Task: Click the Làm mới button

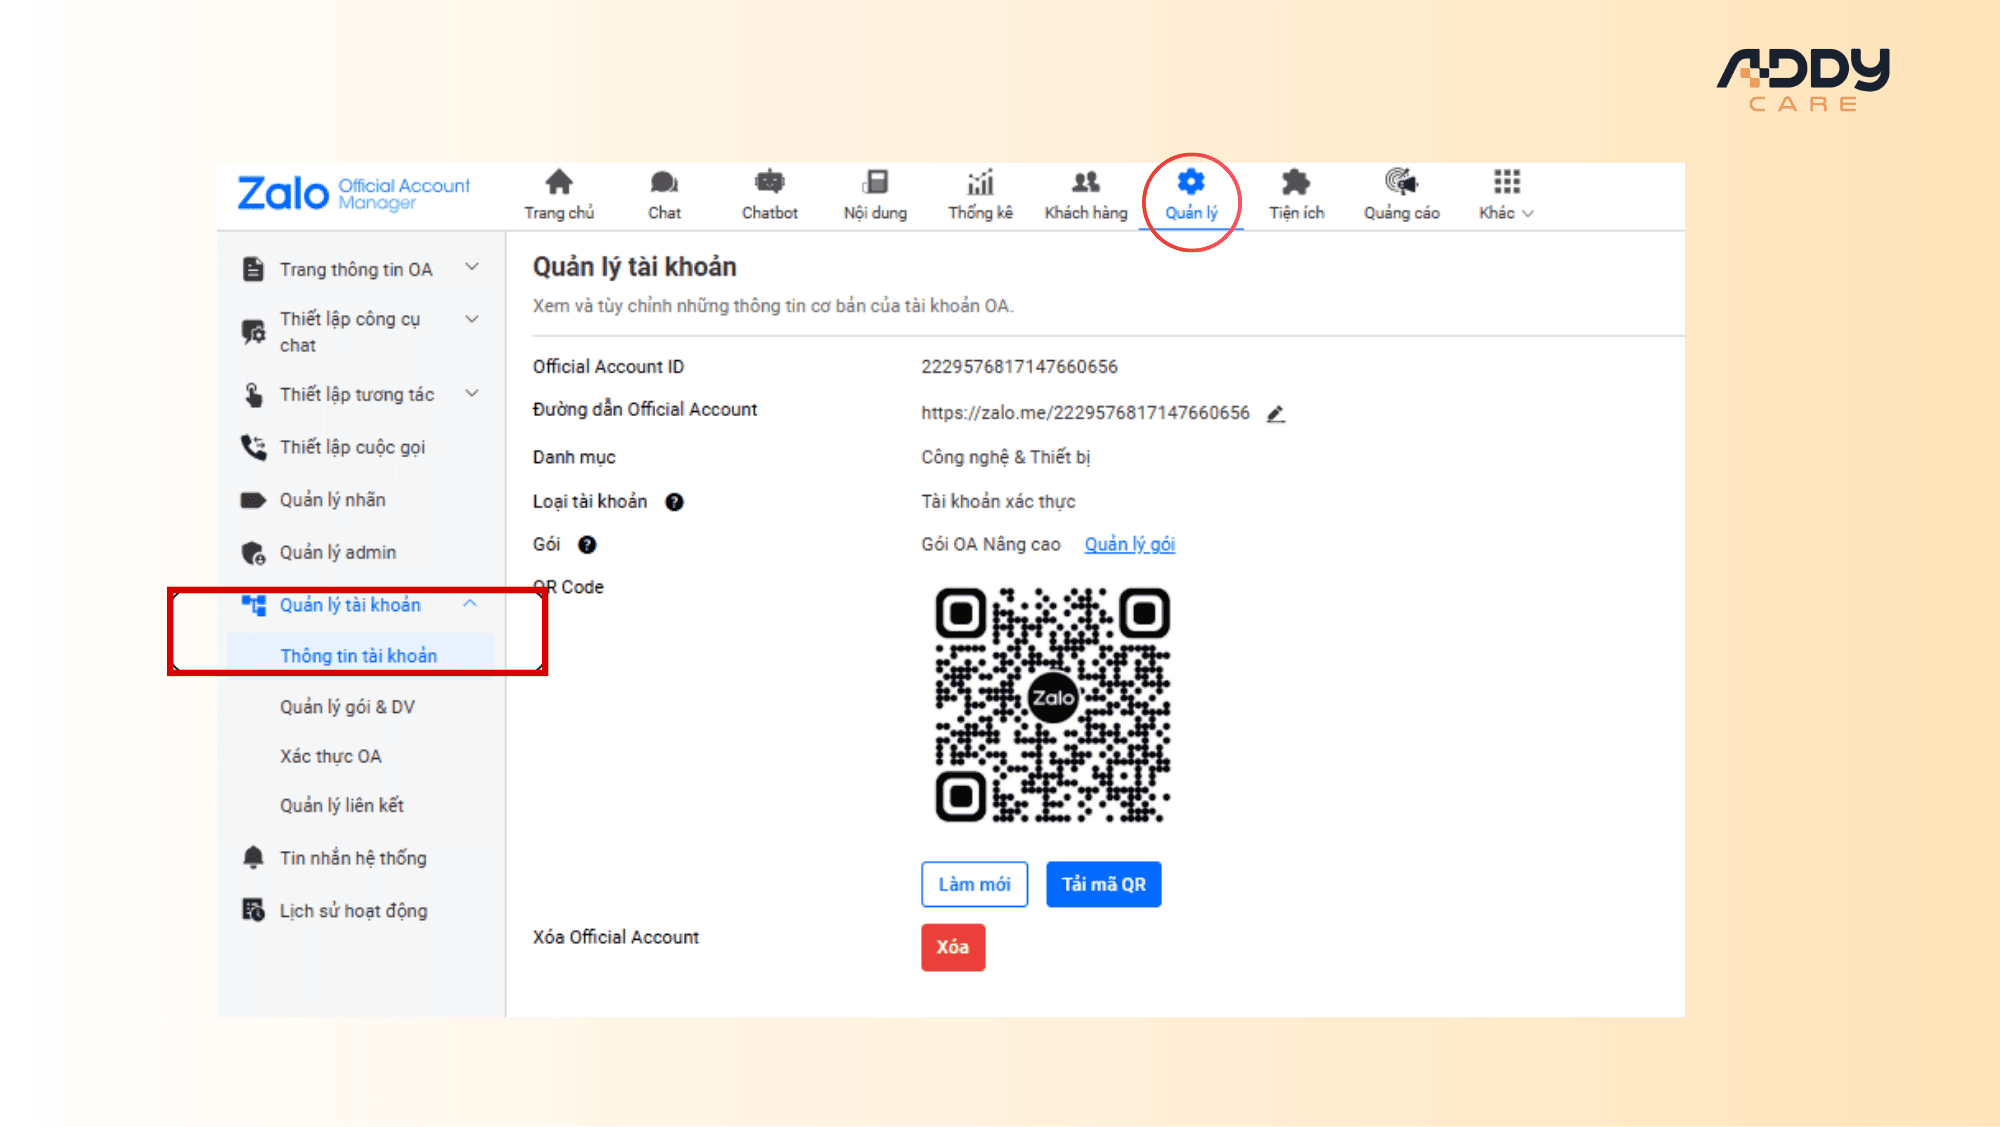Action: pyautogui.click(x=975, y=884)
